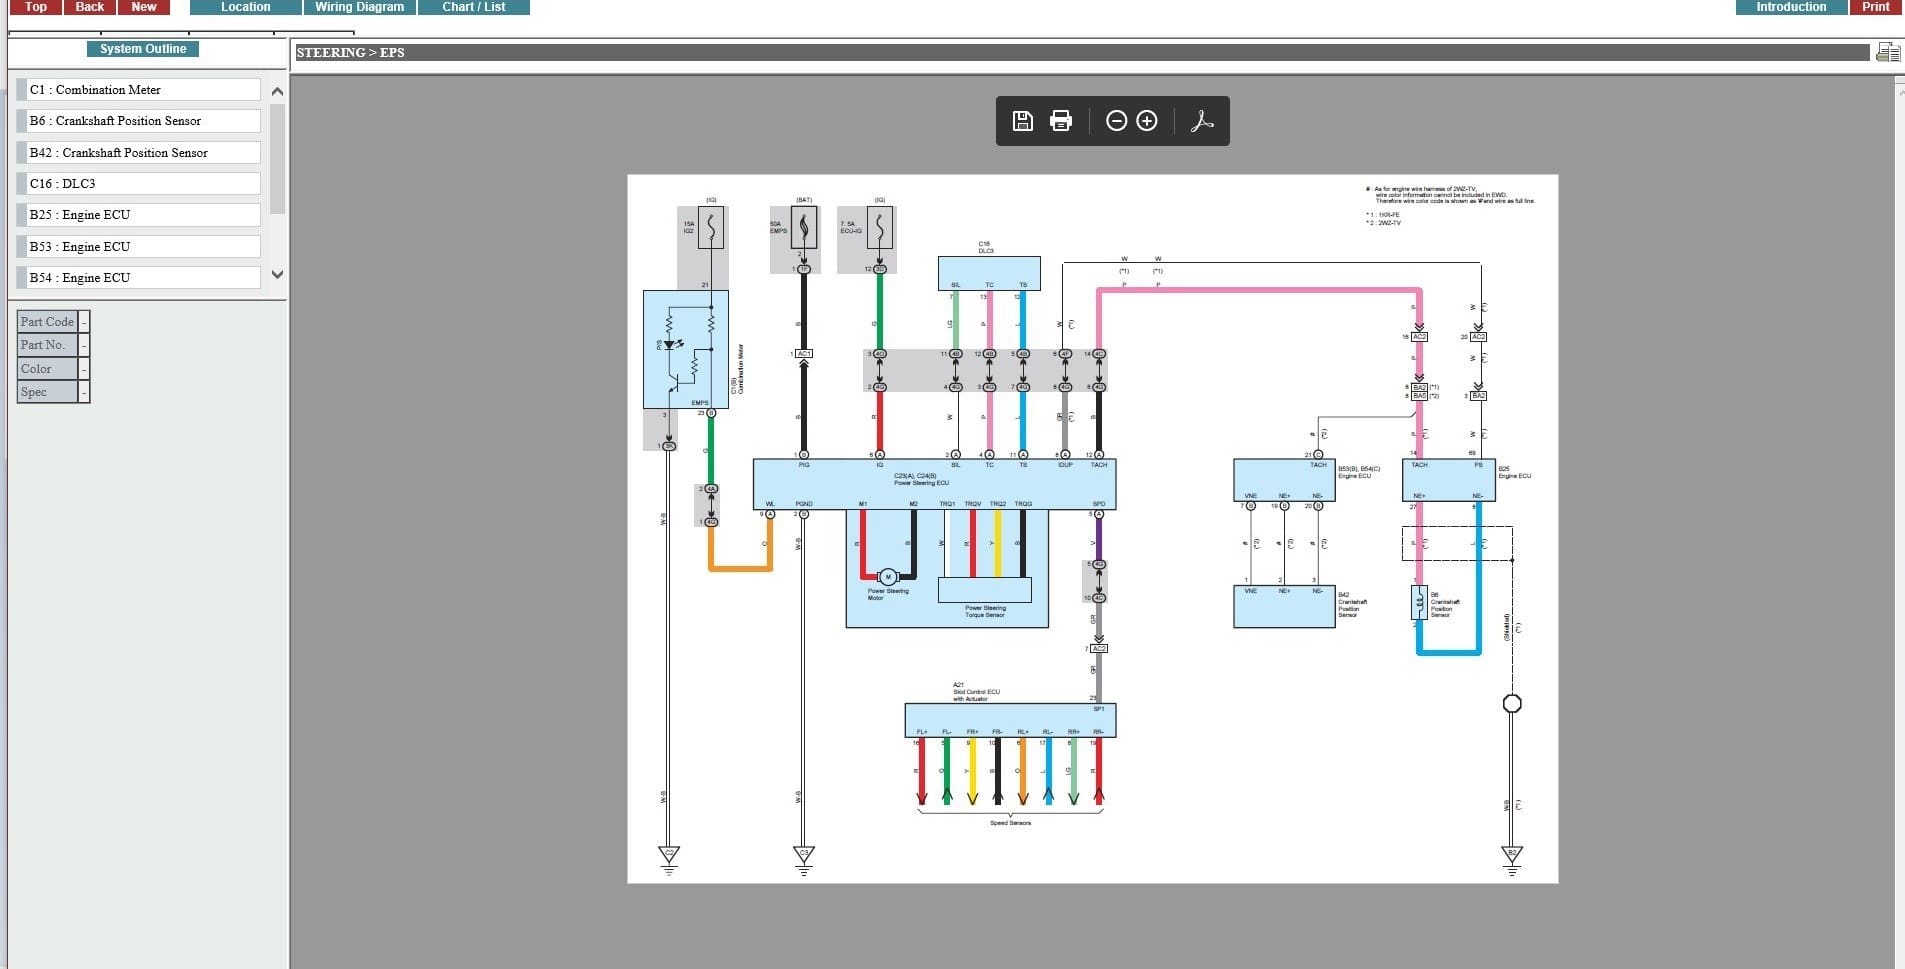This screenshot has width=1905, height=969.
Task: Select C1 : Combination Meter in the list
Action: pyautogui.click(x=139, y=90)
